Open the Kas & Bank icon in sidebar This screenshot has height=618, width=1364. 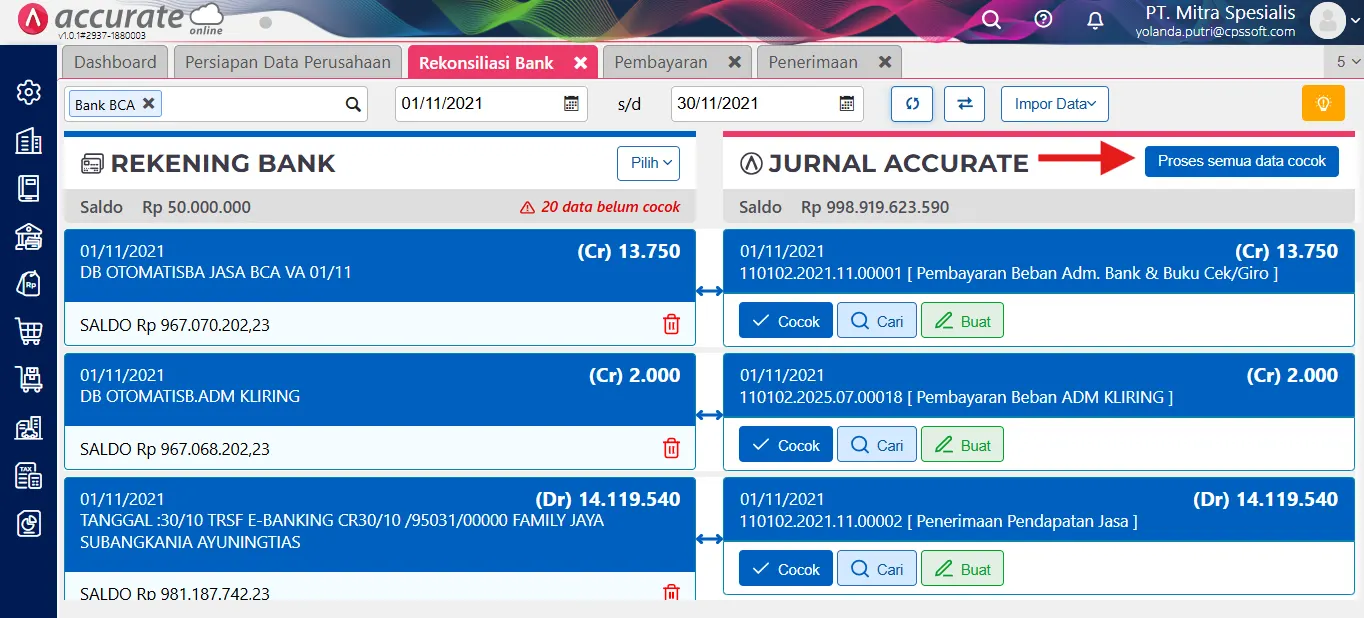(27, 237)
